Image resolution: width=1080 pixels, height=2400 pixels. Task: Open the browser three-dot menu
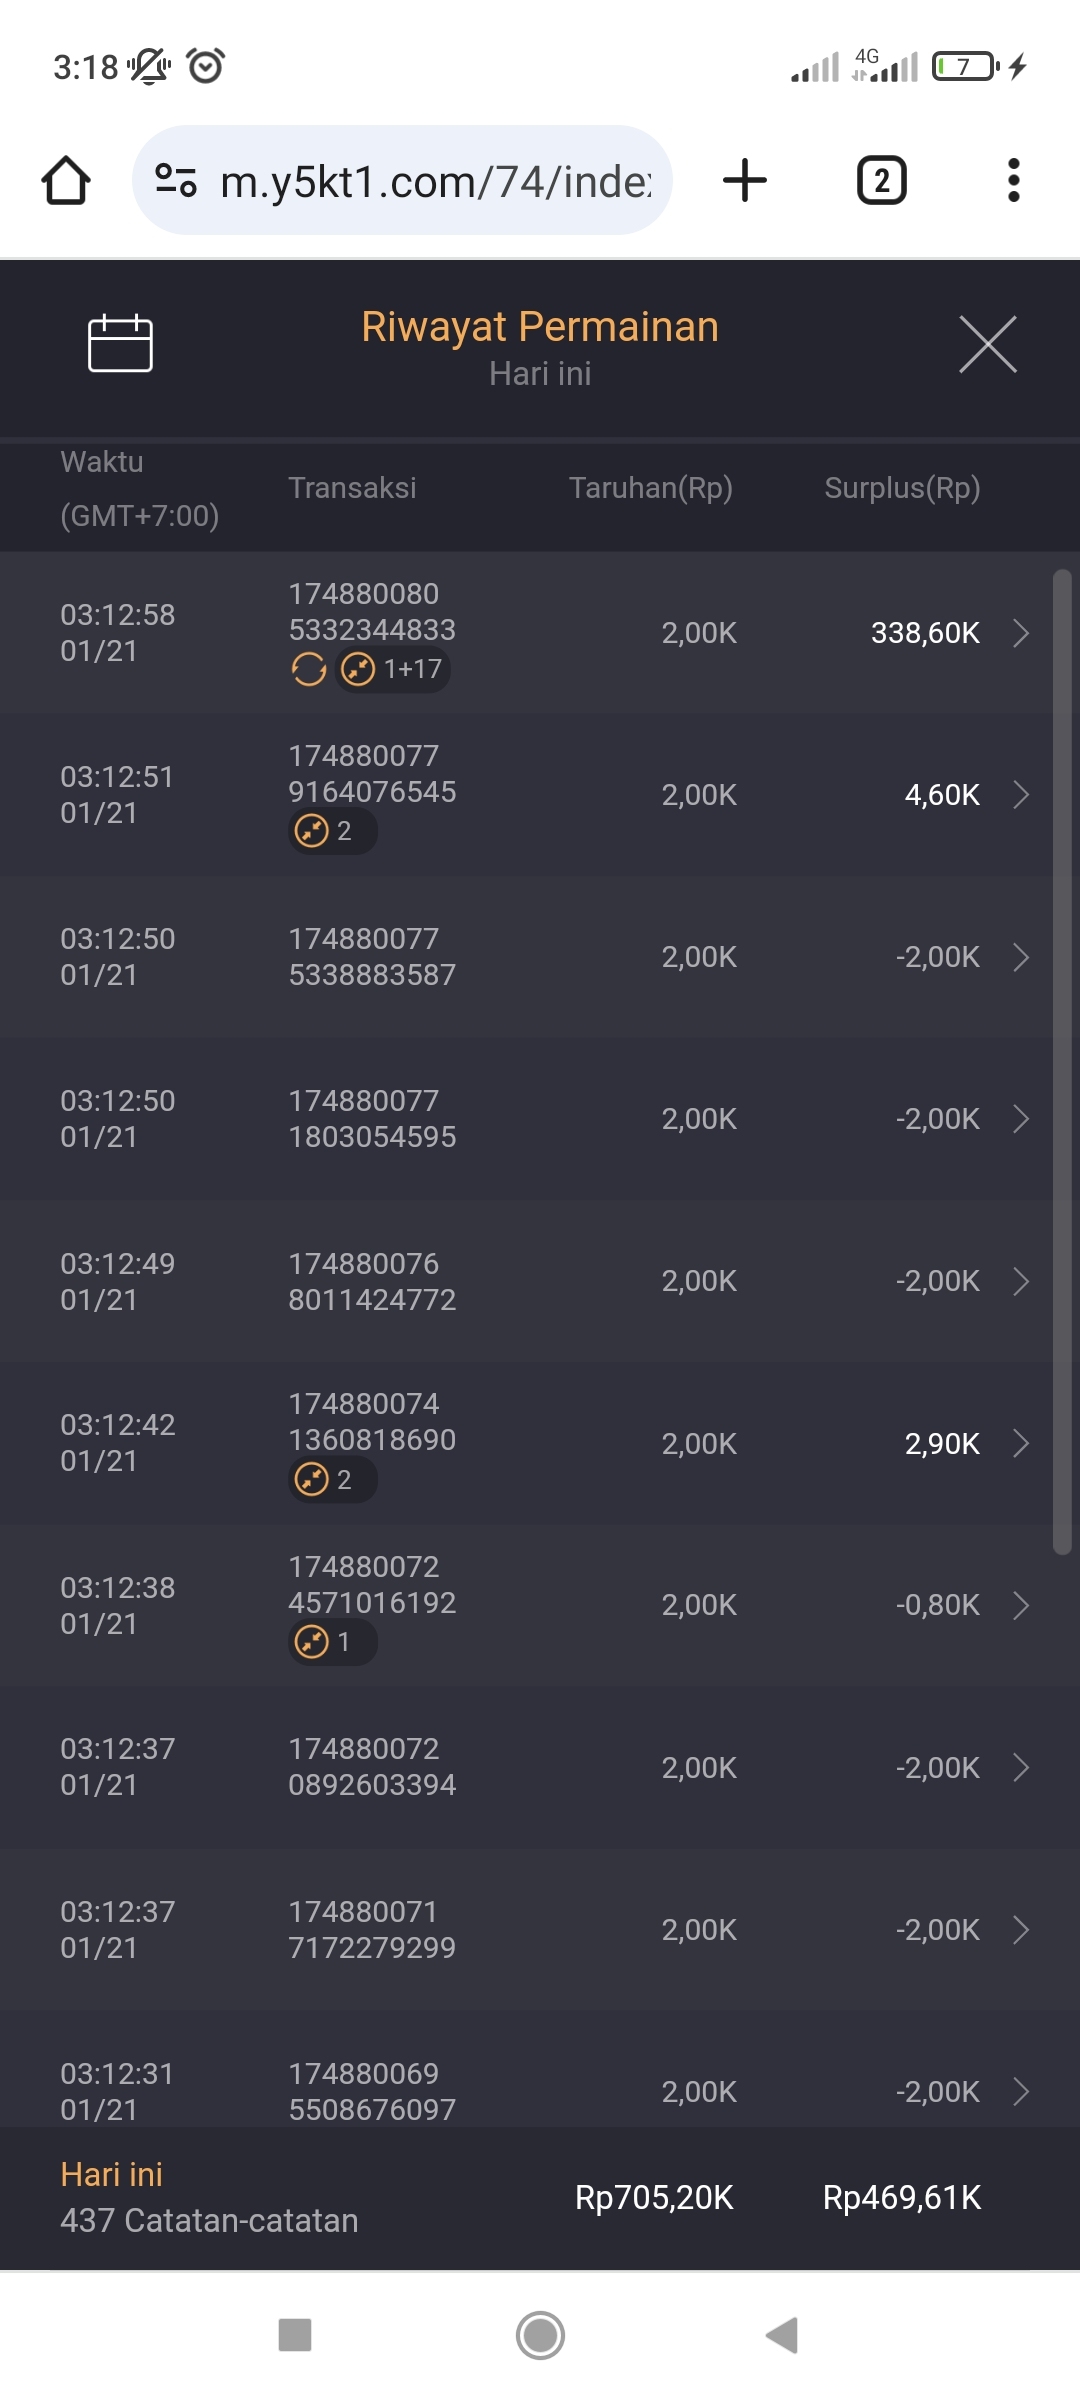(1013, 181)
